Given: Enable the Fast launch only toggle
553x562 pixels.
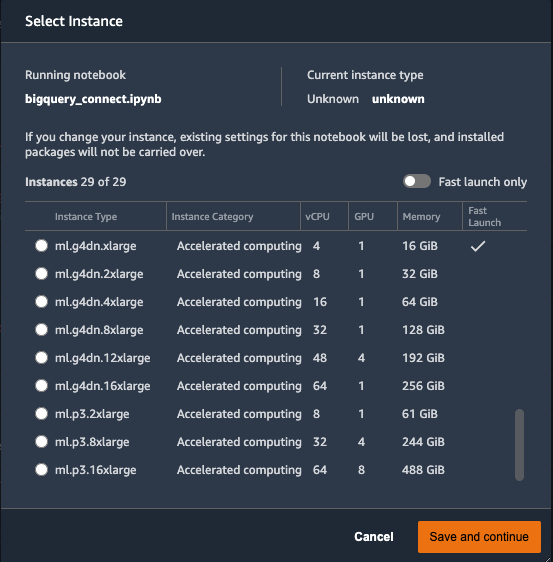Looking at the screenshot, I should click(x=417, y=181).
